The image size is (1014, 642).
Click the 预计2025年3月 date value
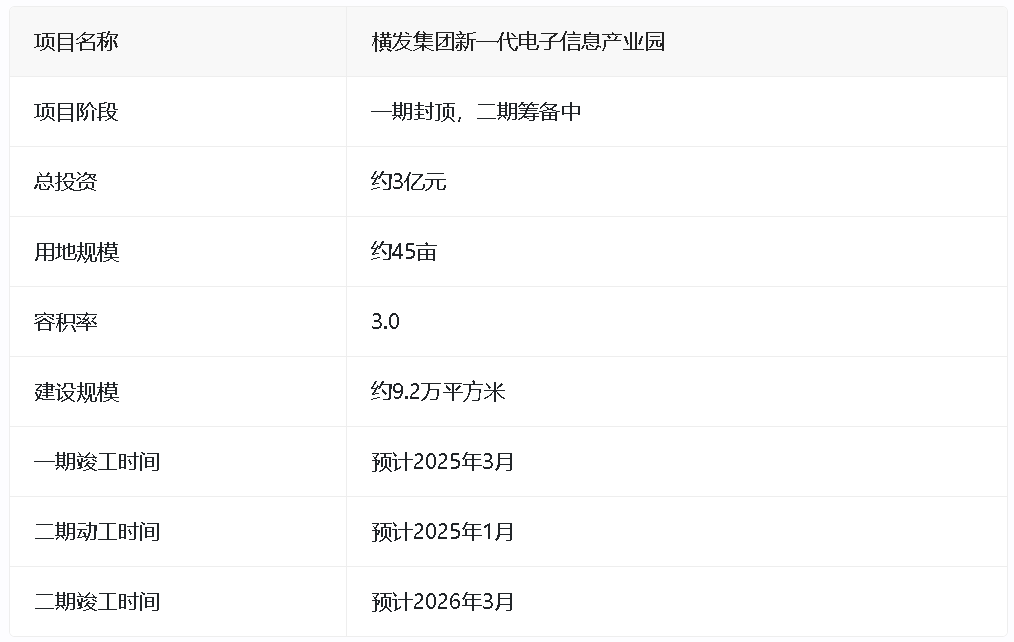pos(442,462)
